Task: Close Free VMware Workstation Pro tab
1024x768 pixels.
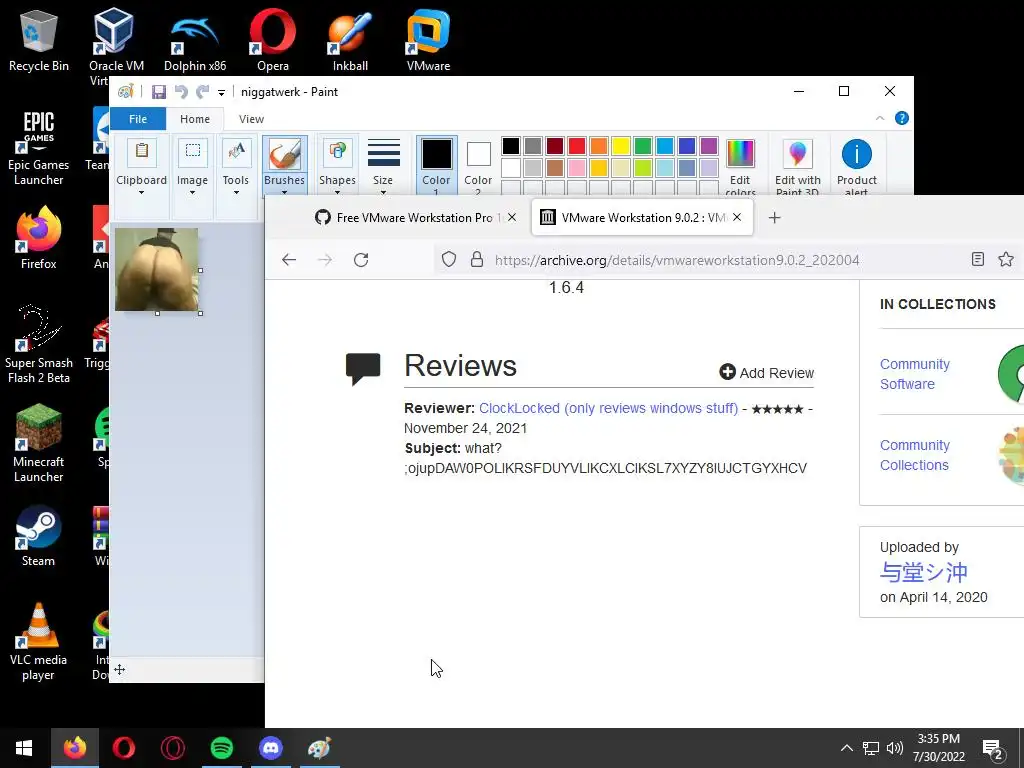Action: 512,217
